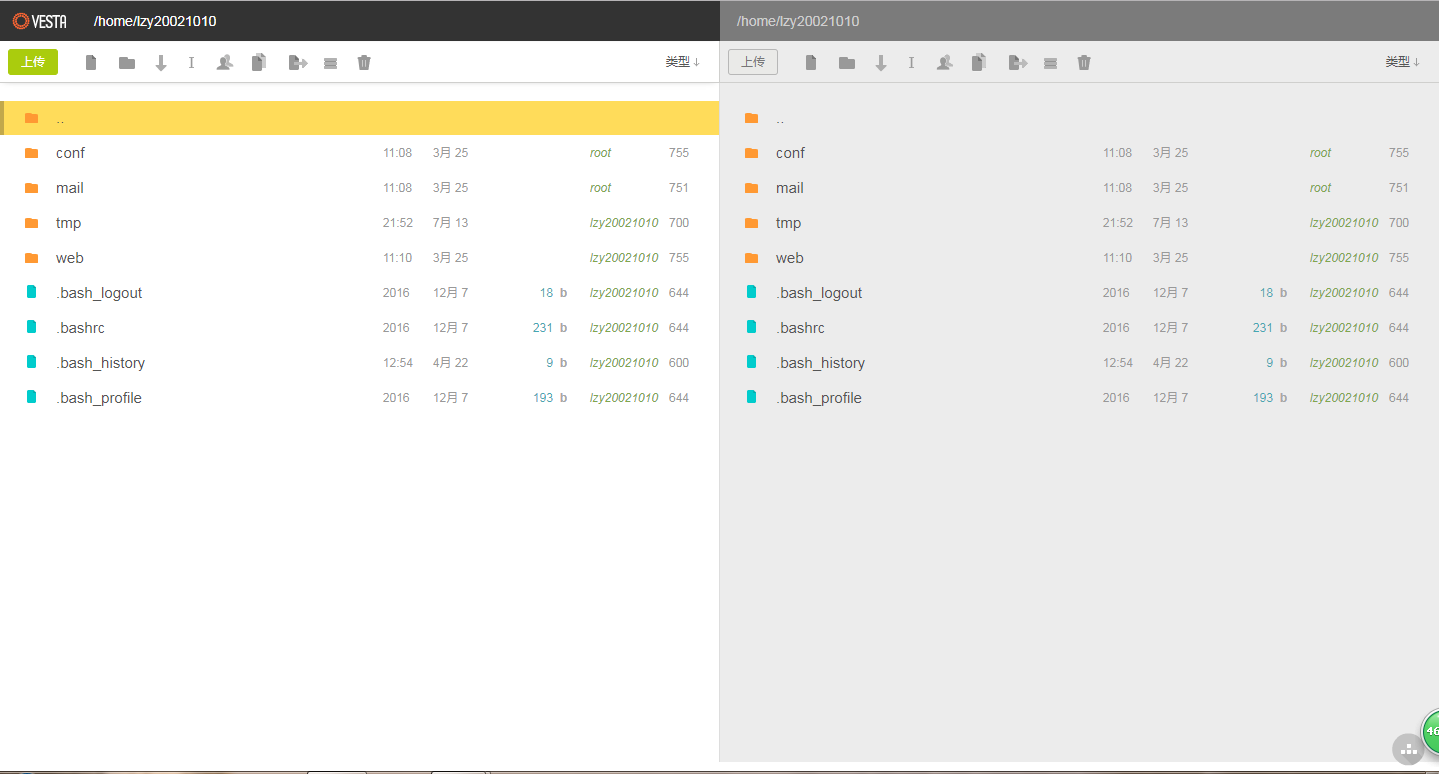Click the rename cursor icon in left pane

191,62
